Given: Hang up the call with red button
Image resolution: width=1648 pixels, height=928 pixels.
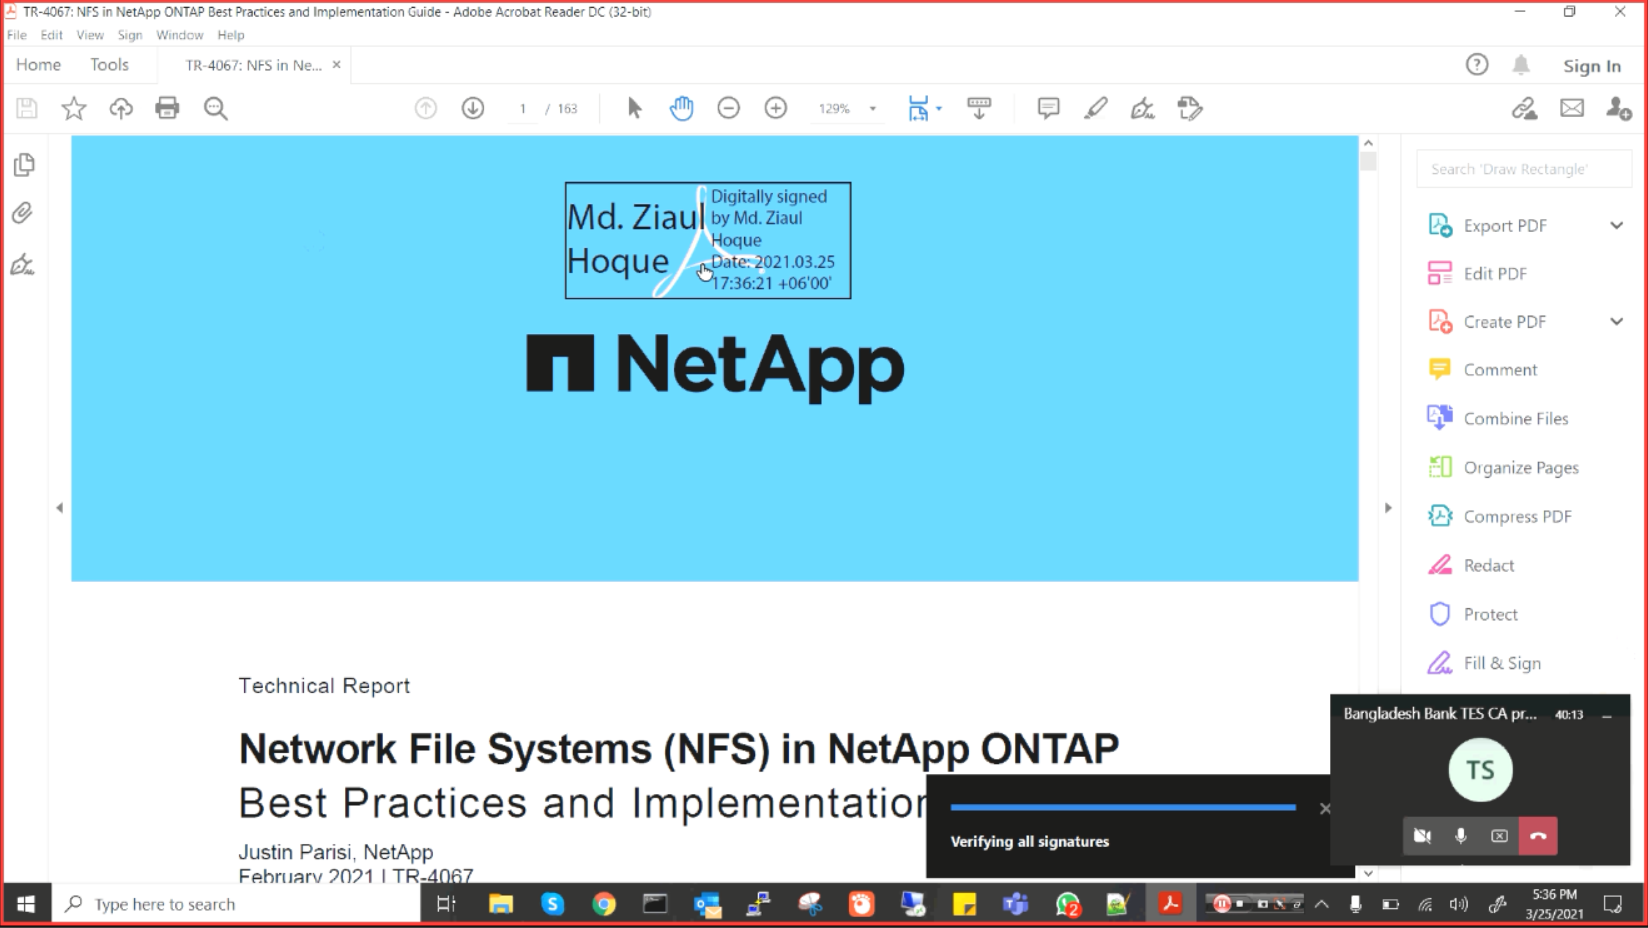Looking at the screenshot, I should click(1538, 836).
